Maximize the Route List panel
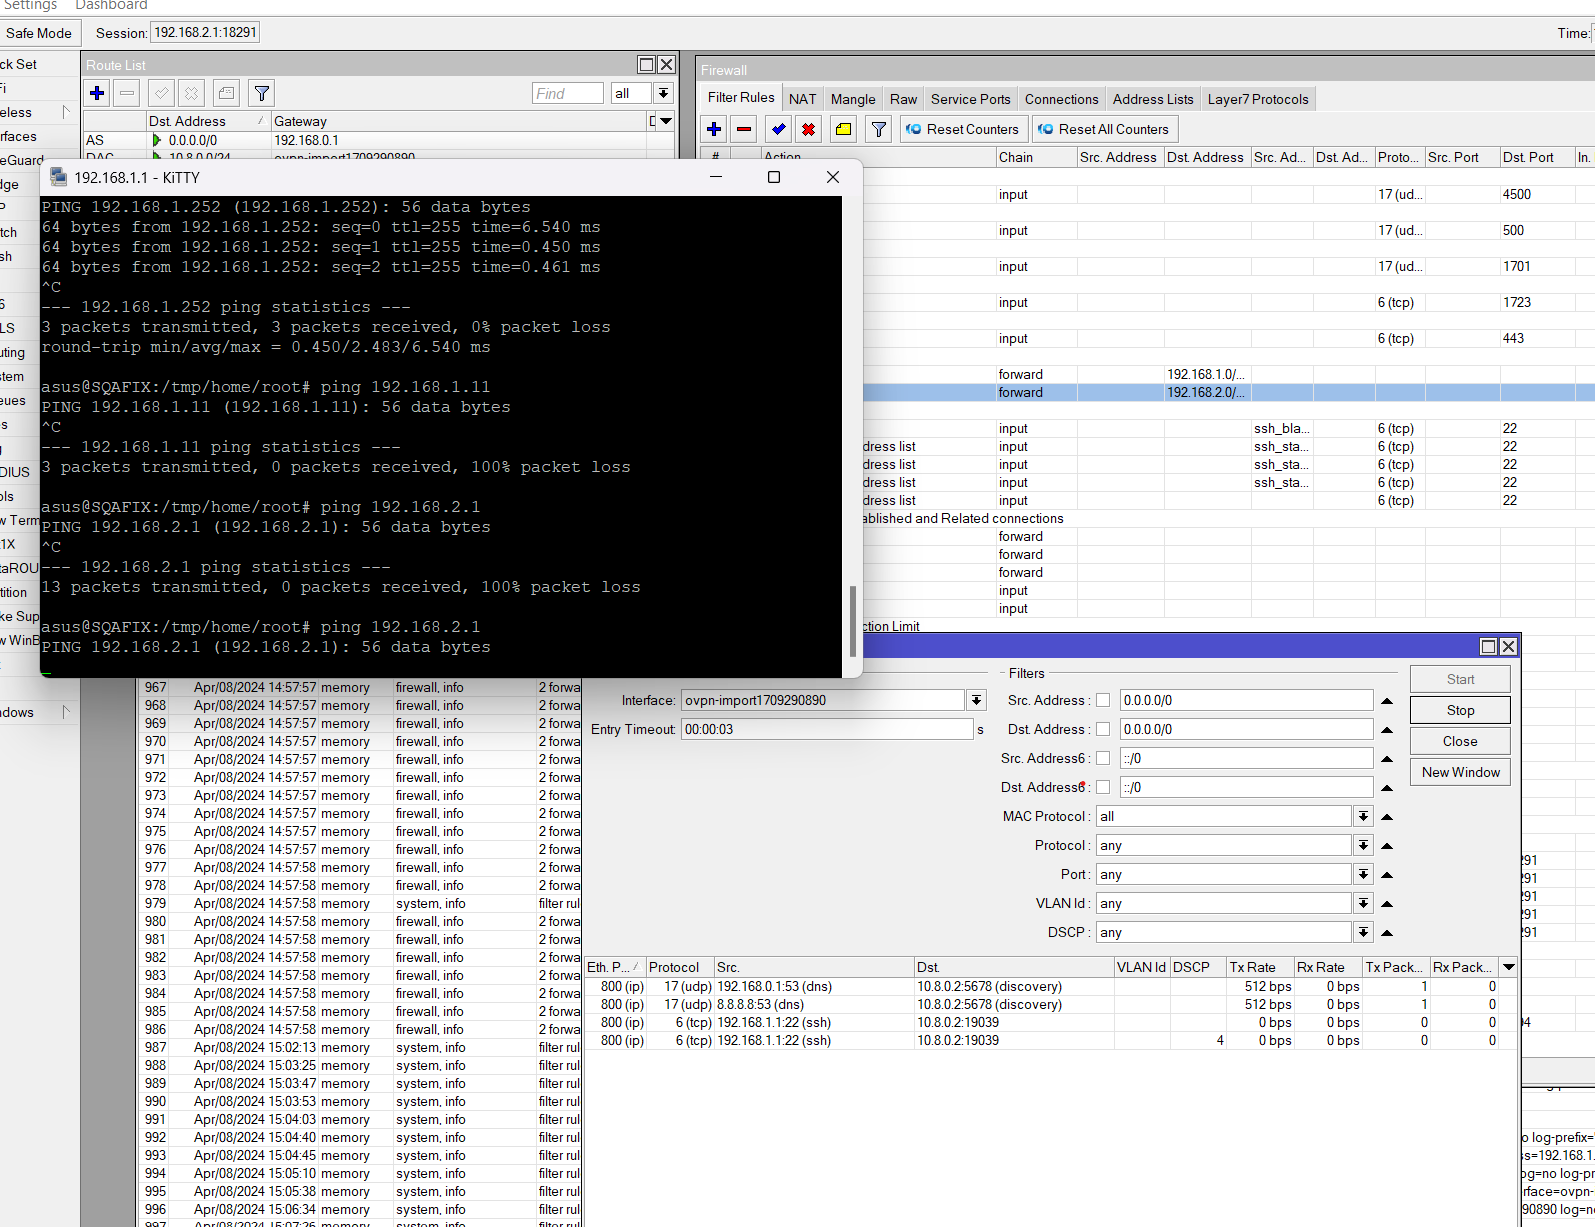Image resolution: width=1595 pixels, height=1227 pixels. click(x=647, y=65)
